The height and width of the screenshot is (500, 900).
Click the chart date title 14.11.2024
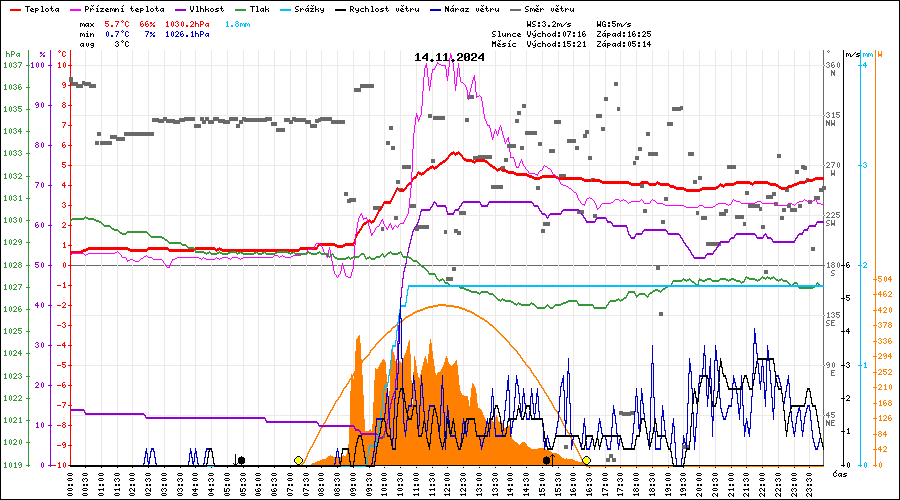pyautogui.click(x=449, y=57)
